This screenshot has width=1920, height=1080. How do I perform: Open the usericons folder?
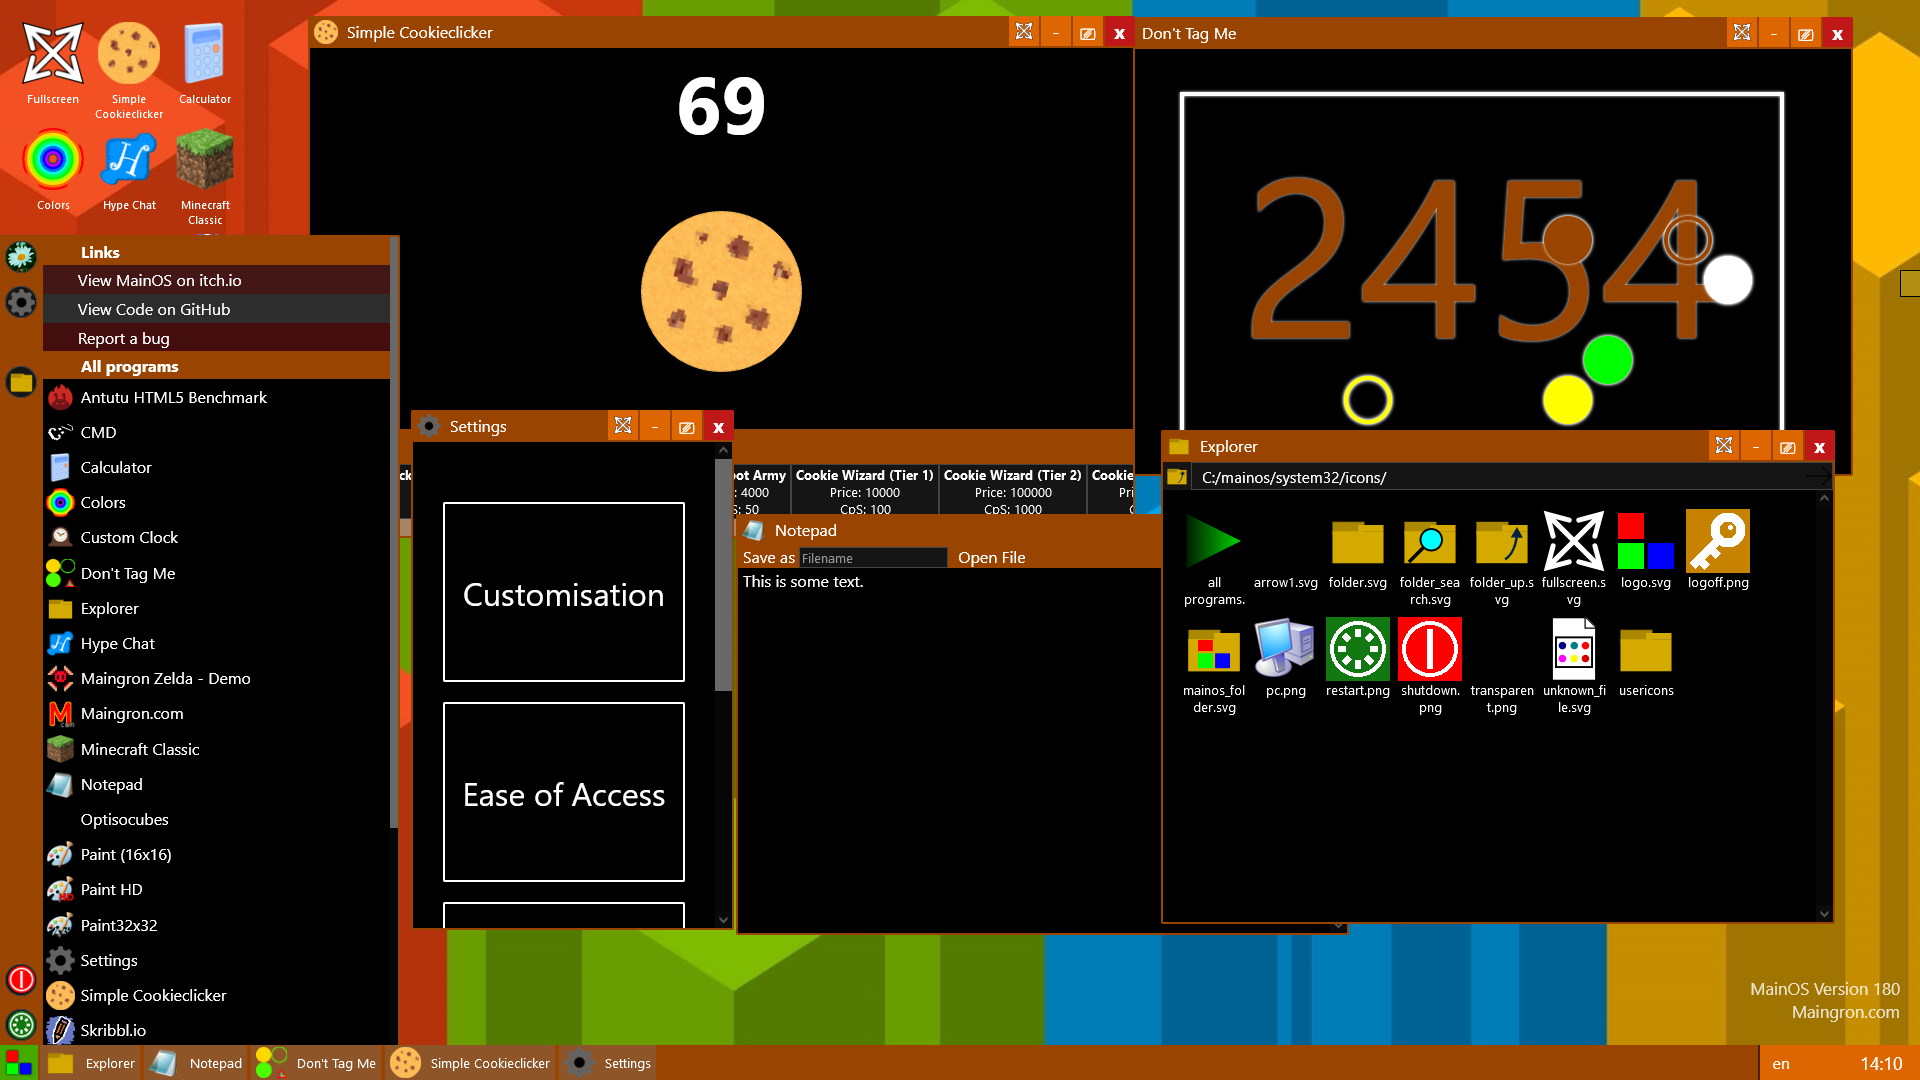[1645, 652]
